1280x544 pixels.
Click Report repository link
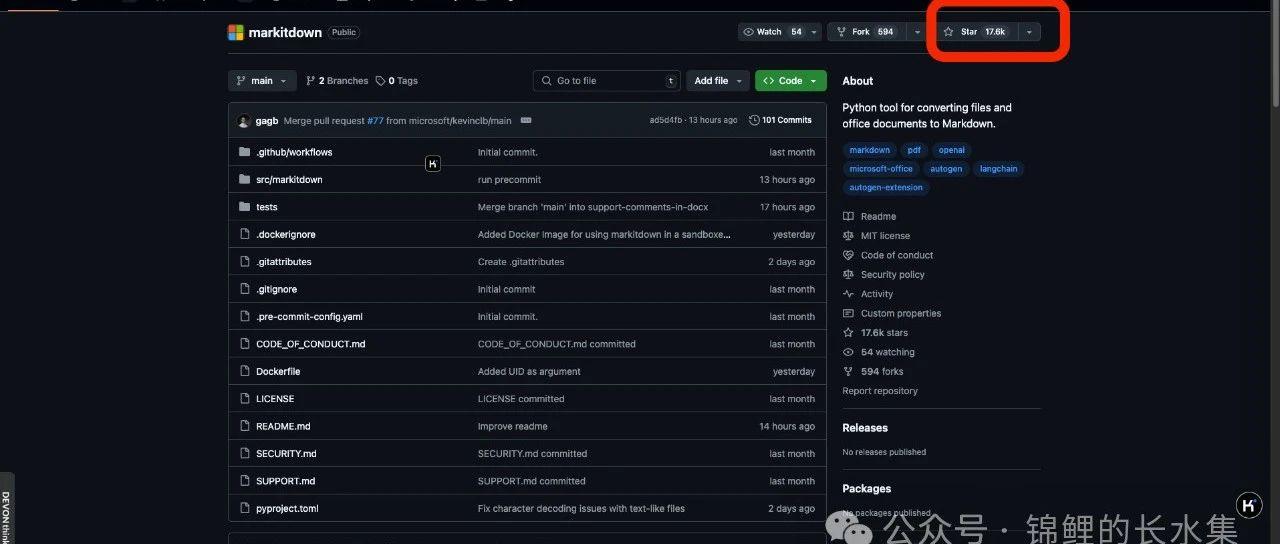(x=880, y=391)
